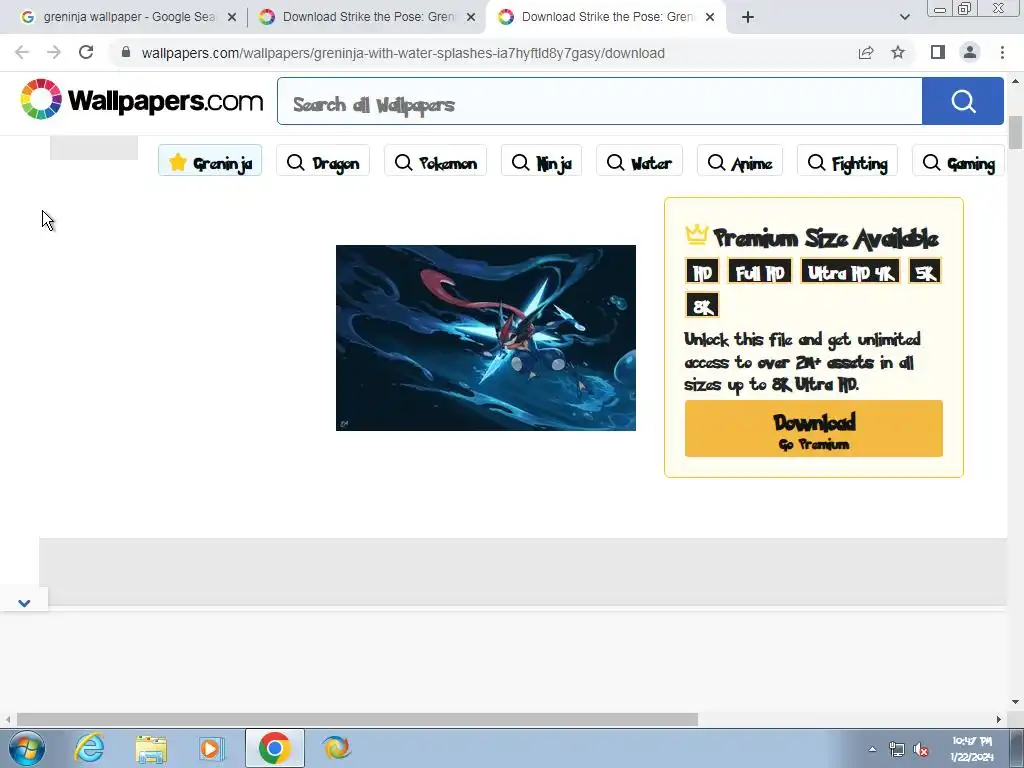Open the taskbar clock and date

972,748
